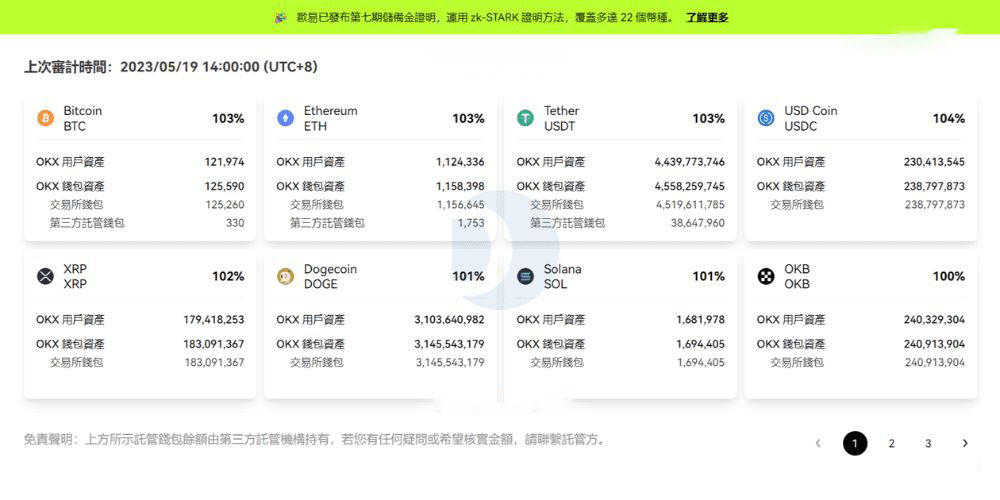Screen dimensions: 1000x500
Task: Click Tether wallet assets value 4,558,259,745
Action: click(689, 187)
